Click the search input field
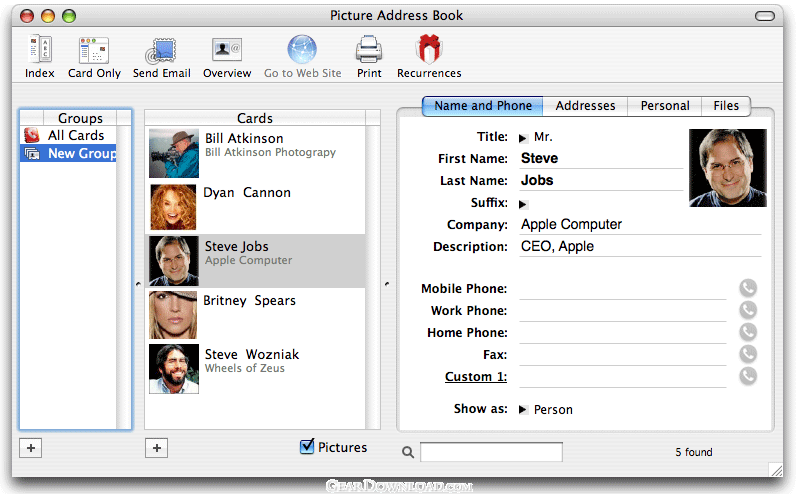The width and height of the screenshot is (798, 494). click(491, 452)
